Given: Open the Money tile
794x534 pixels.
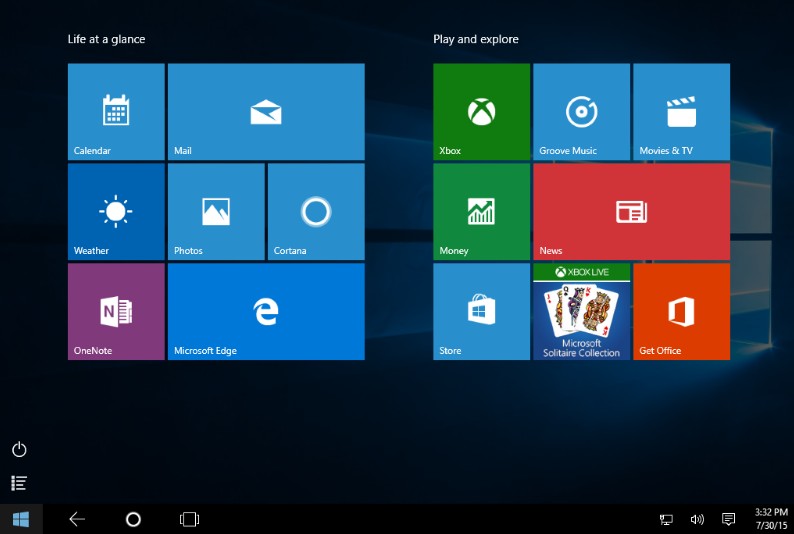Looking at the screenshot, I should click(x=482, y=212).
